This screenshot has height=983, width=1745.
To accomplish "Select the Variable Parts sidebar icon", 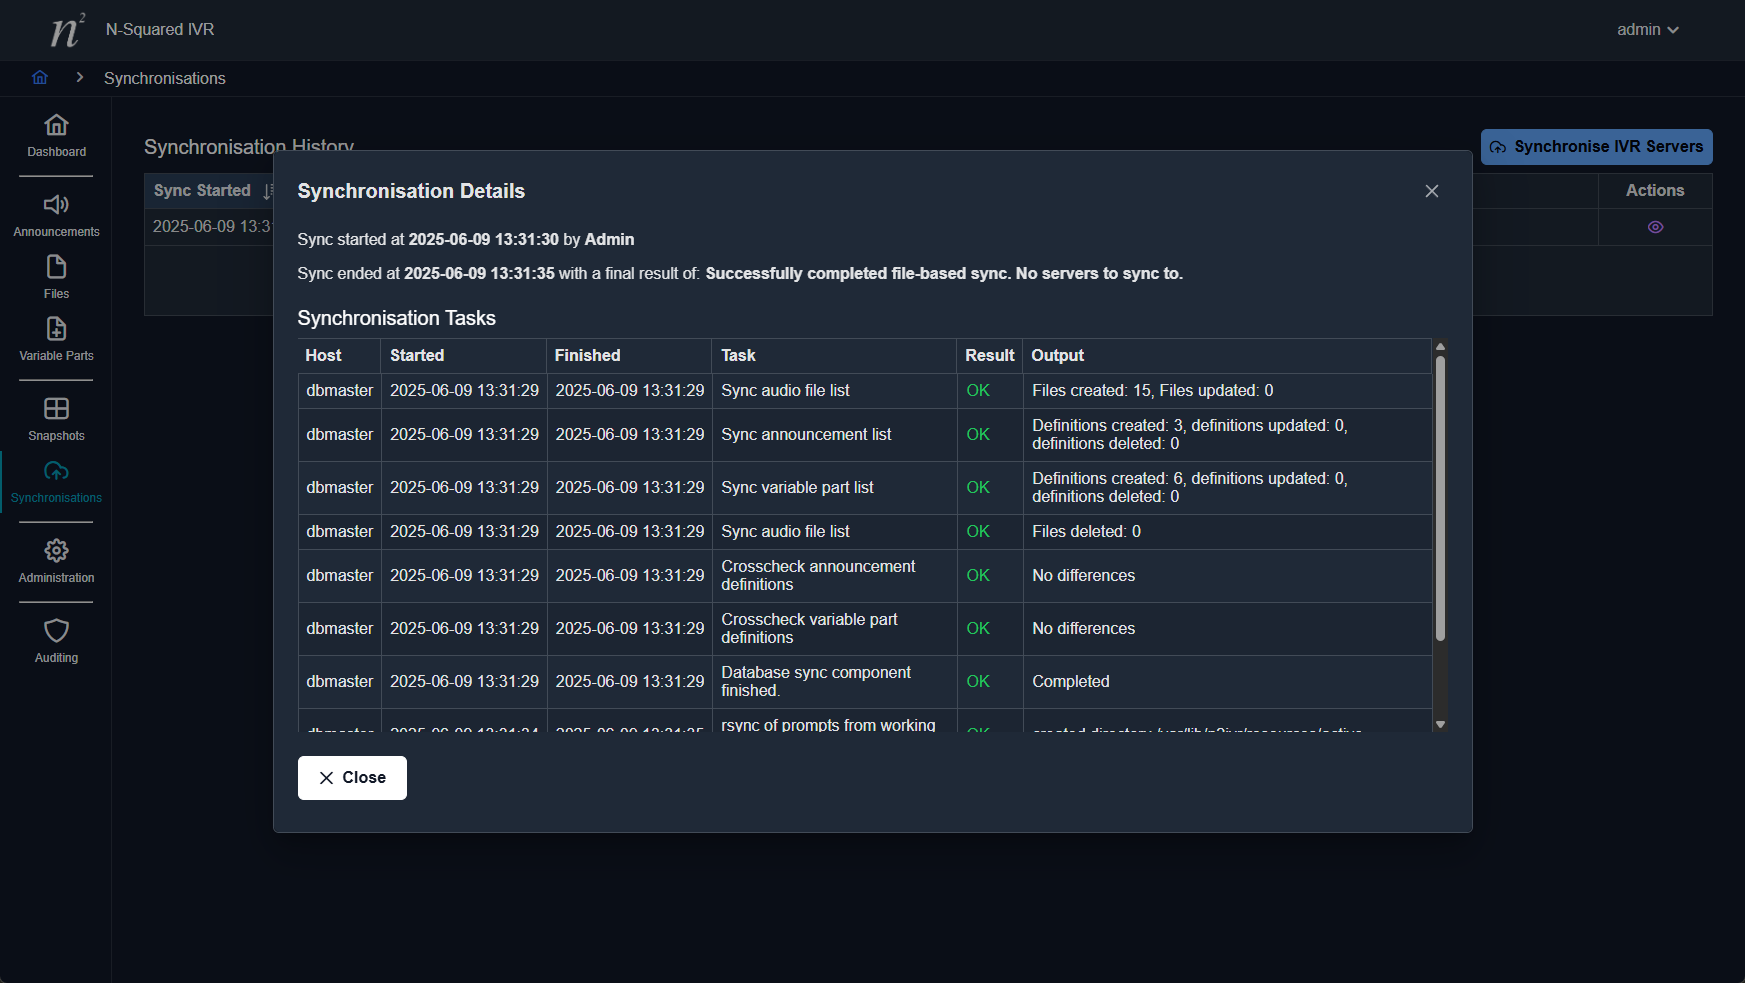I will (56, 330).
